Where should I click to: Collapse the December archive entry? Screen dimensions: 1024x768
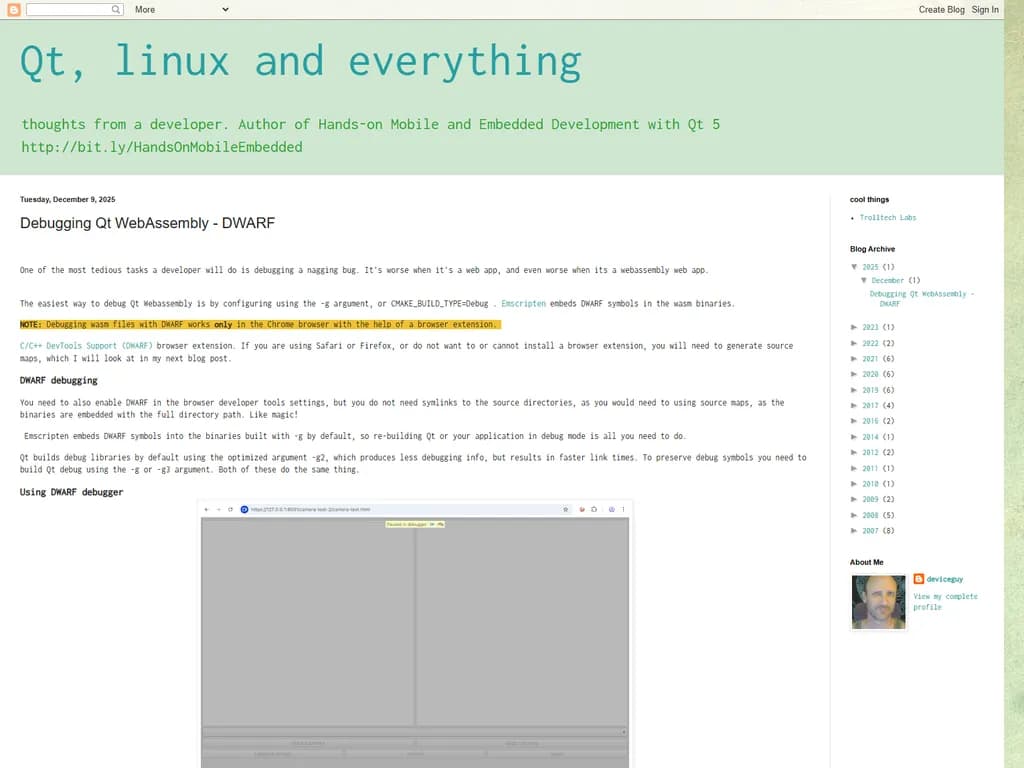coord(864,280)
